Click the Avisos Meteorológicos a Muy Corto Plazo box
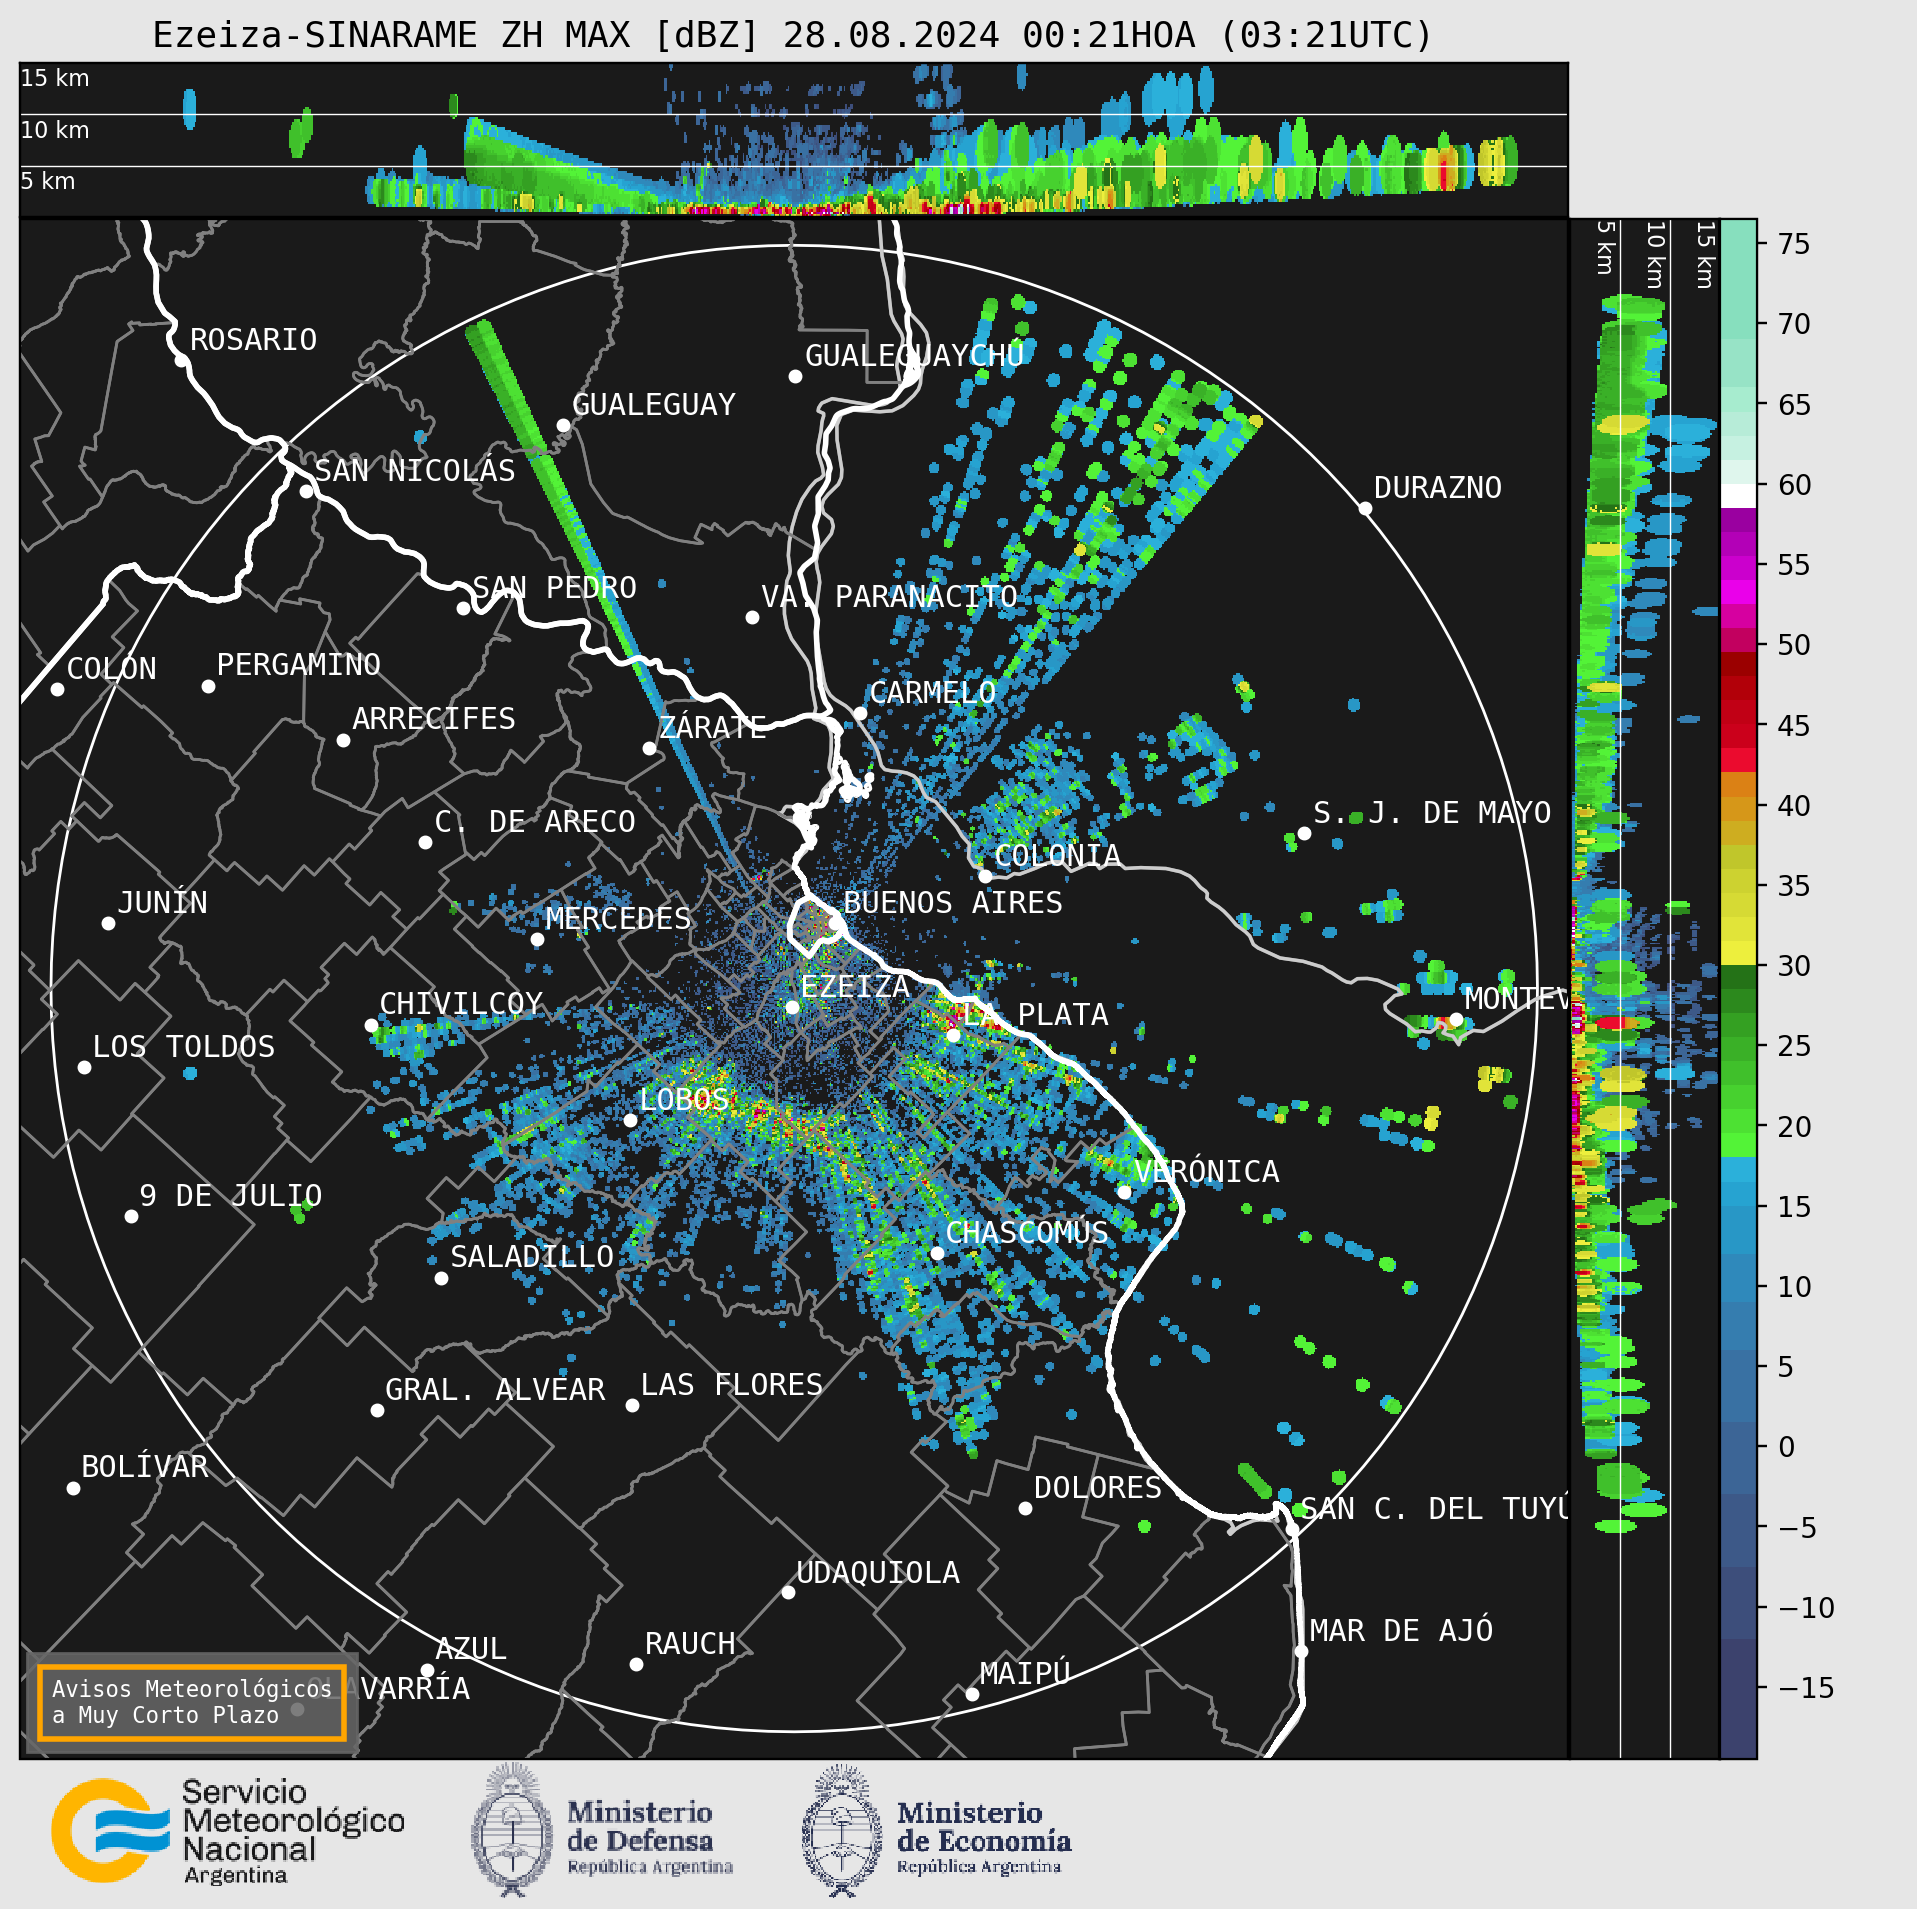1917x1909 pixels. point(191,1702)
